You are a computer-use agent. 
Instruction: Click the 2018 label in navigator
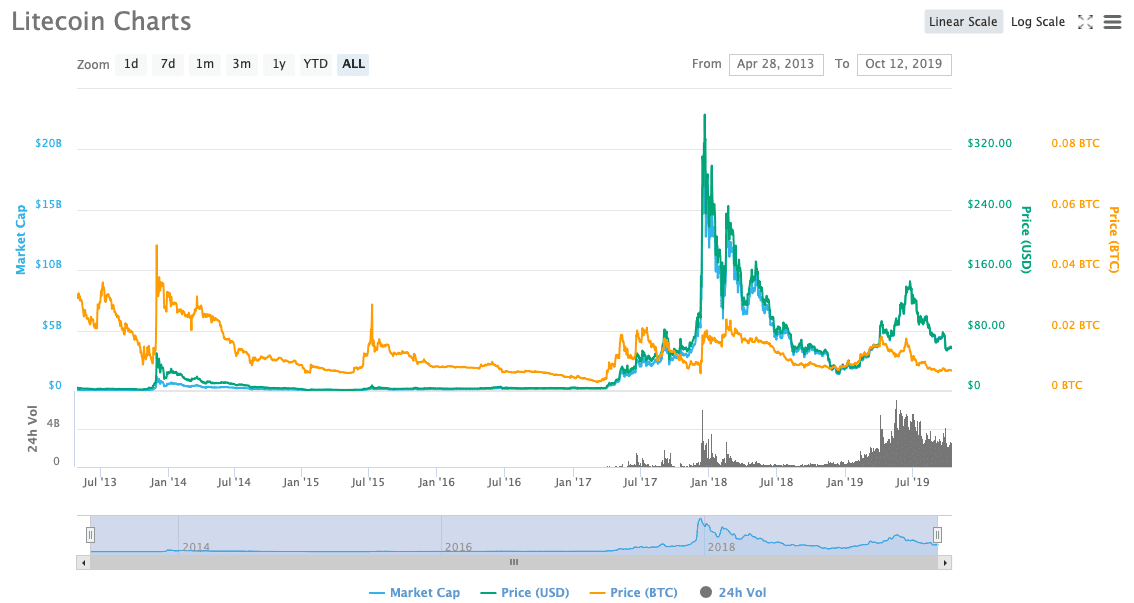click(x=721, y=547)
